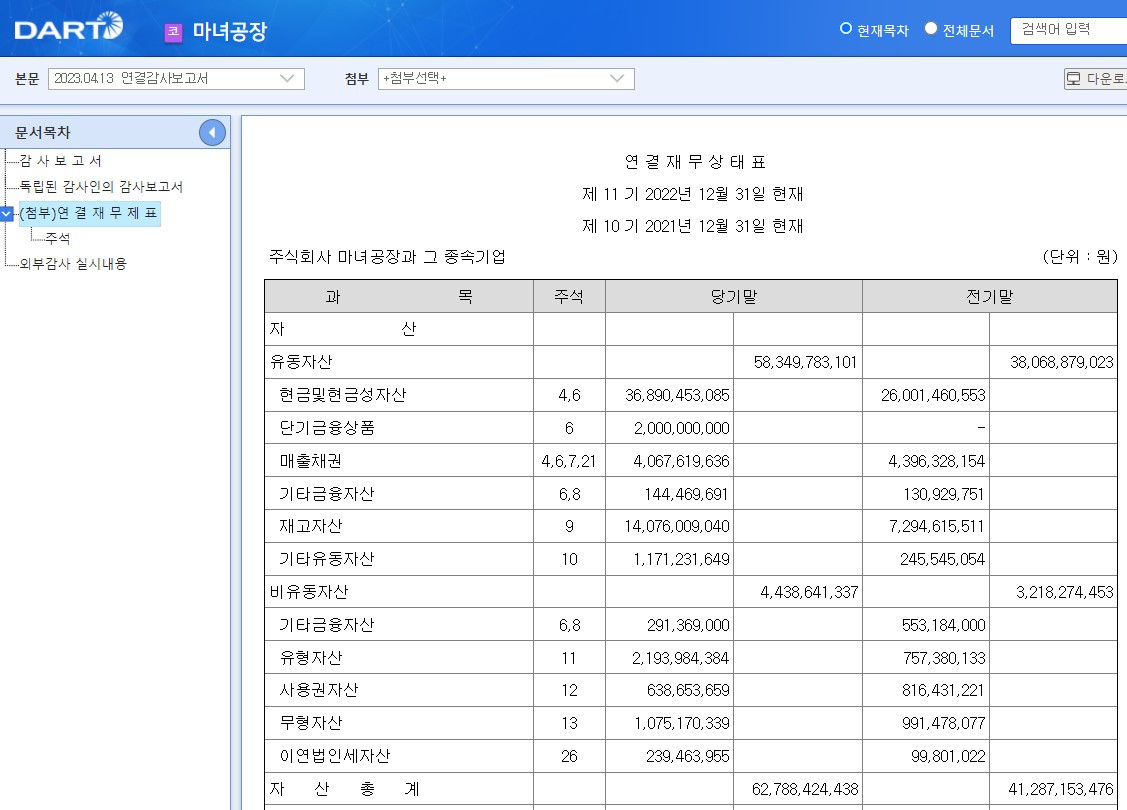The width and height of the screenshot is (1127, 810).
Task: Click the value 62,788,424,438
Action: pyautogui.click(x=805, y=790)
